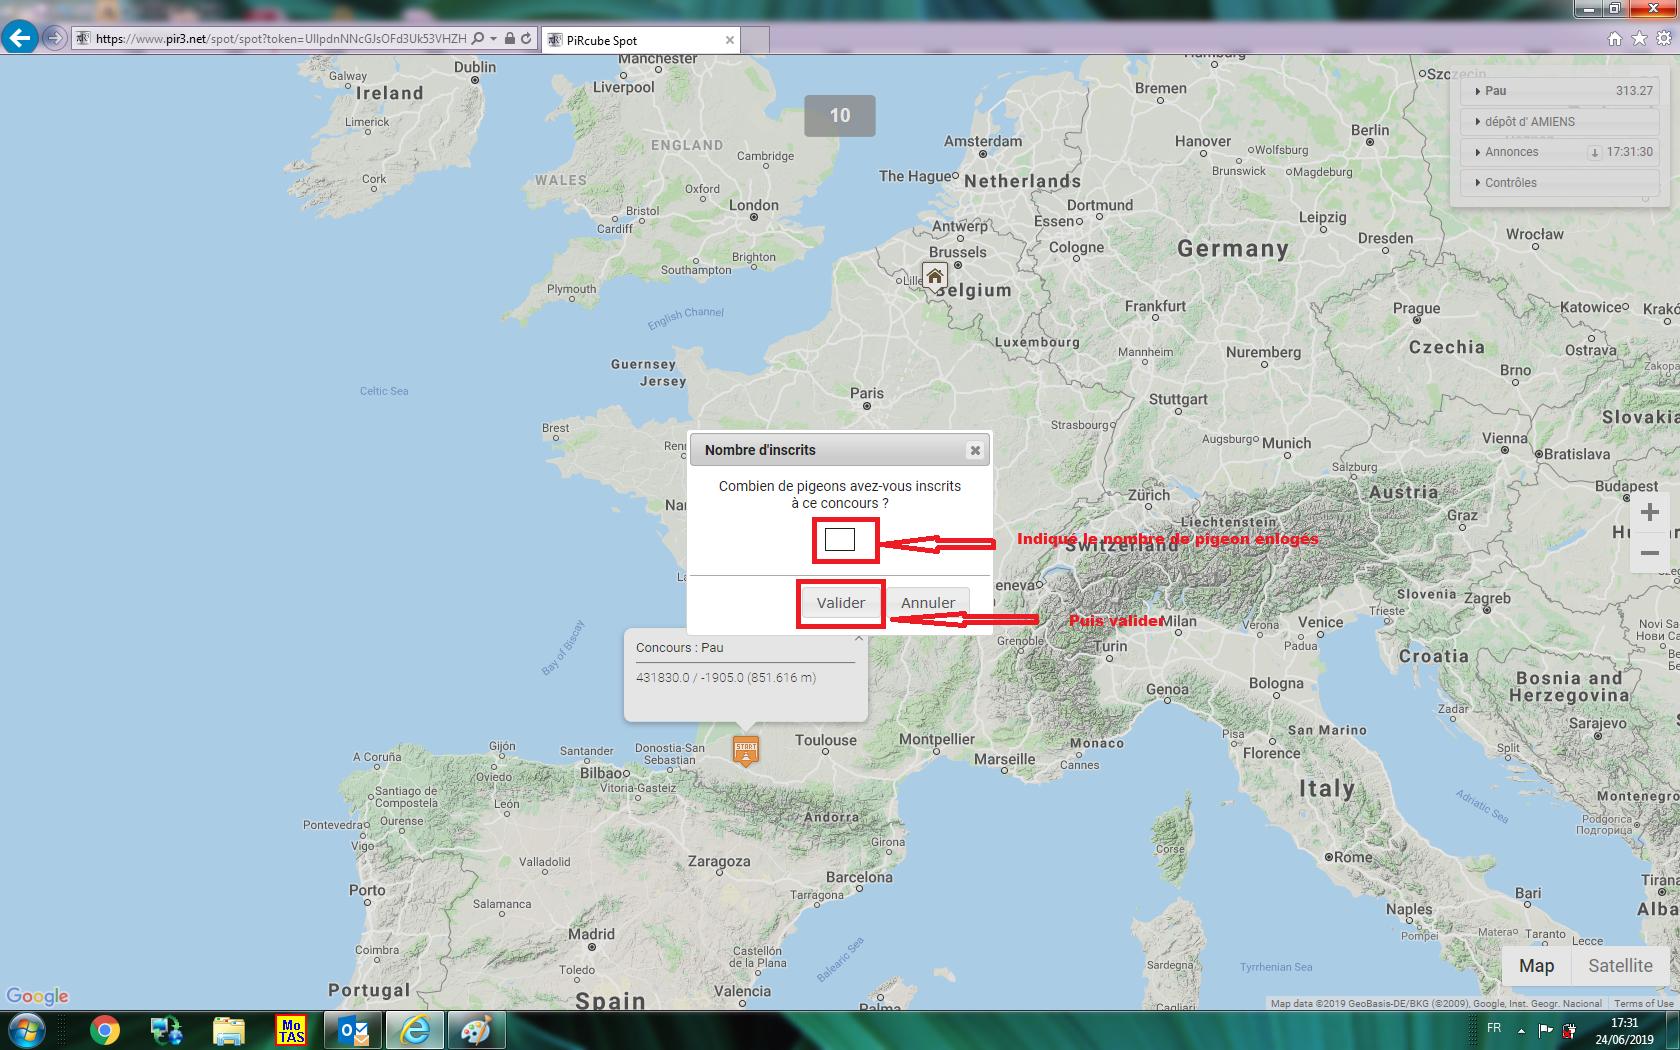1680x1050 pixels.
Task: Open a new blank browser tab
Action: pyautogui.click(x=755, y=40)
